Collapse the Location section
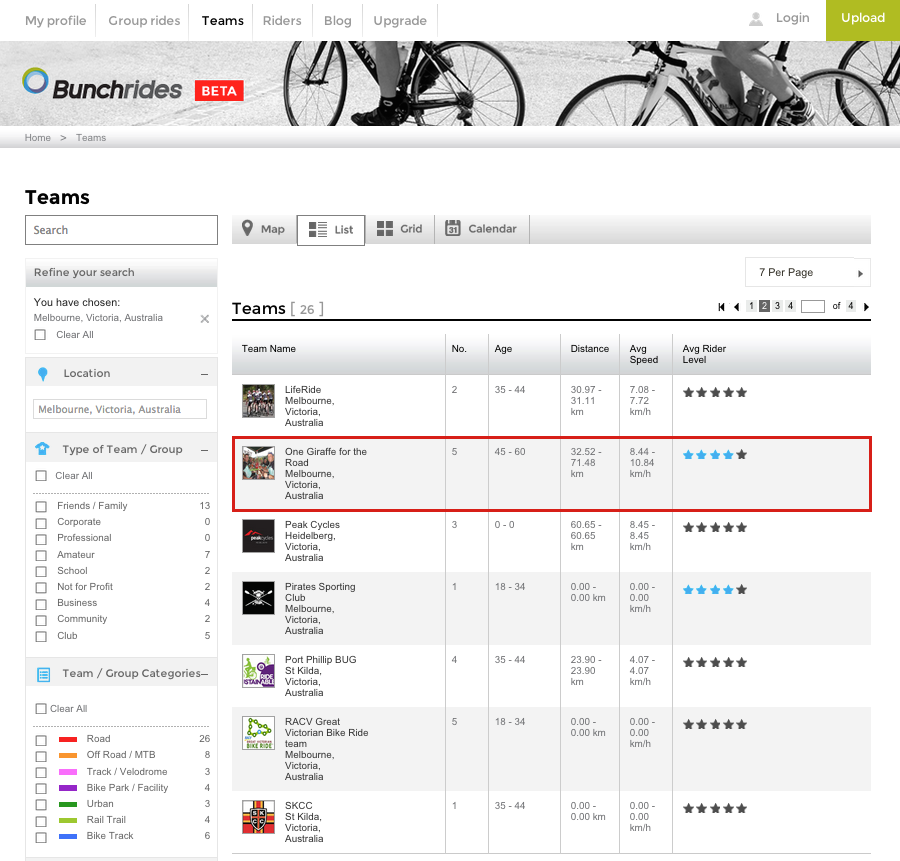Viewport: 900px width, 861px height. [204, 374]
